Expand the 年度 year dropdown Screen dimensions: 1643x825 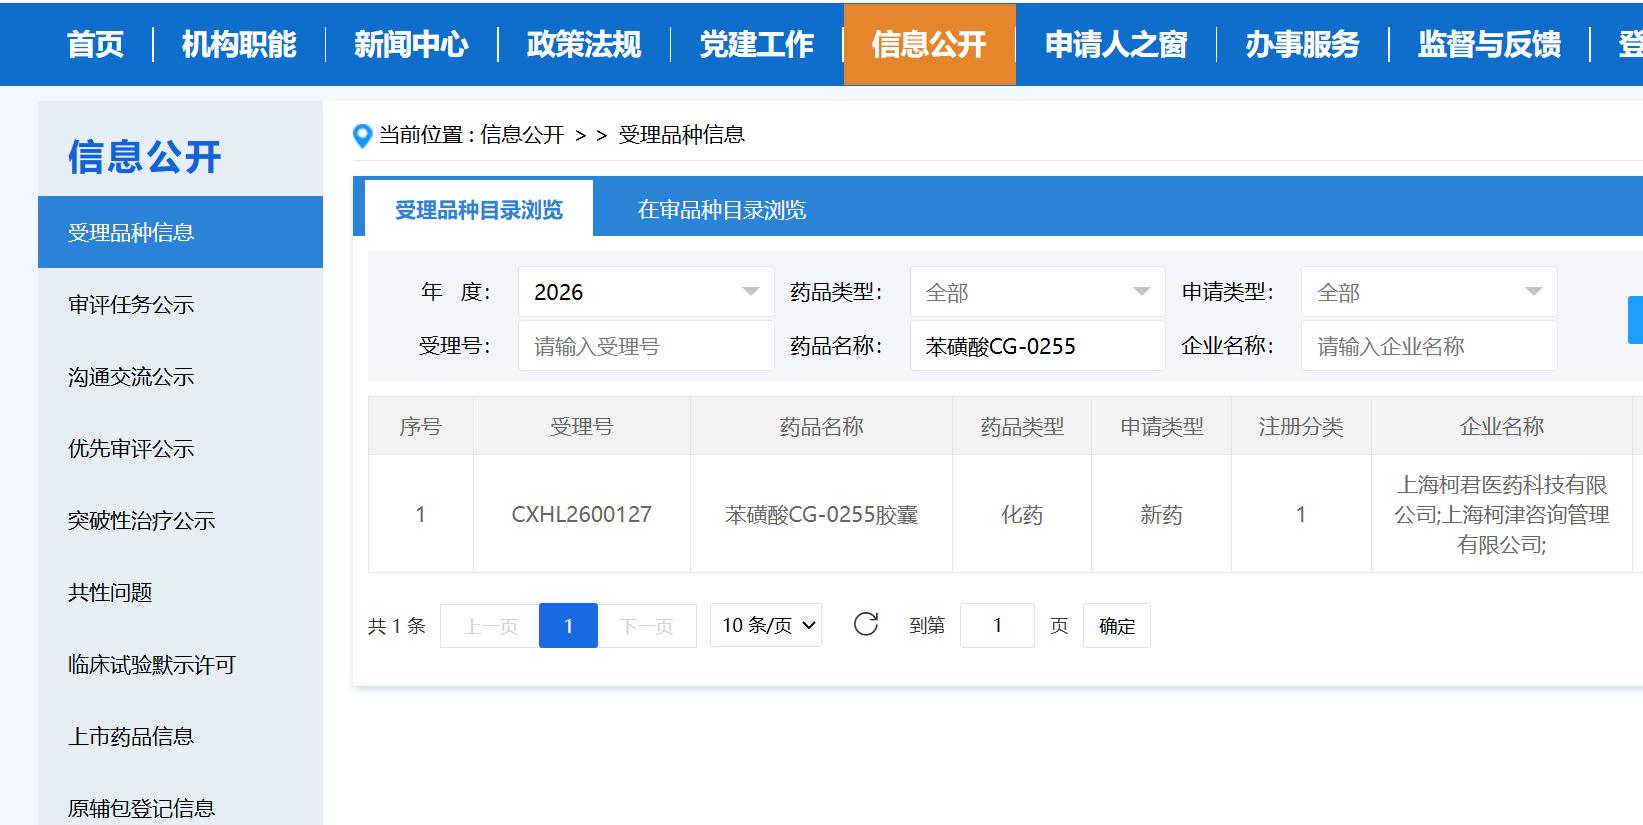(x=645, y=292)
